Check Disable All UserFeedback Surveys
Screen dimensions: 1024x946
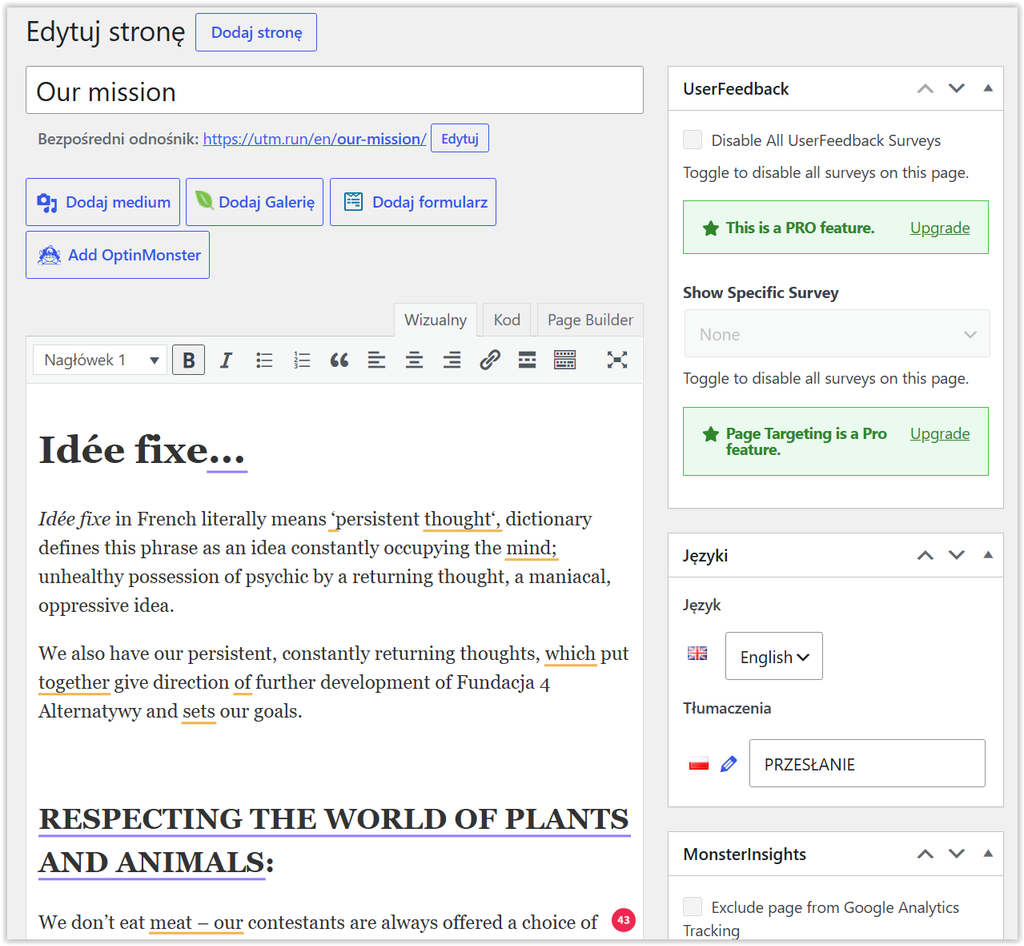click(x=692, y=140)
